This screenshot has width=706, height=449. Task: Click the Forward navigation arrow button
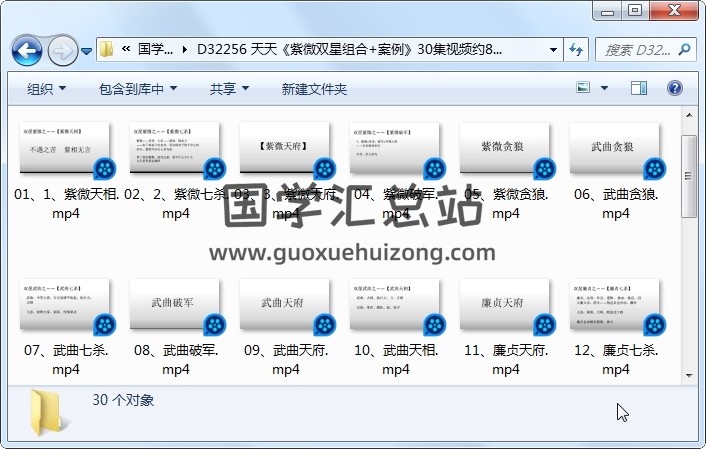62,49
